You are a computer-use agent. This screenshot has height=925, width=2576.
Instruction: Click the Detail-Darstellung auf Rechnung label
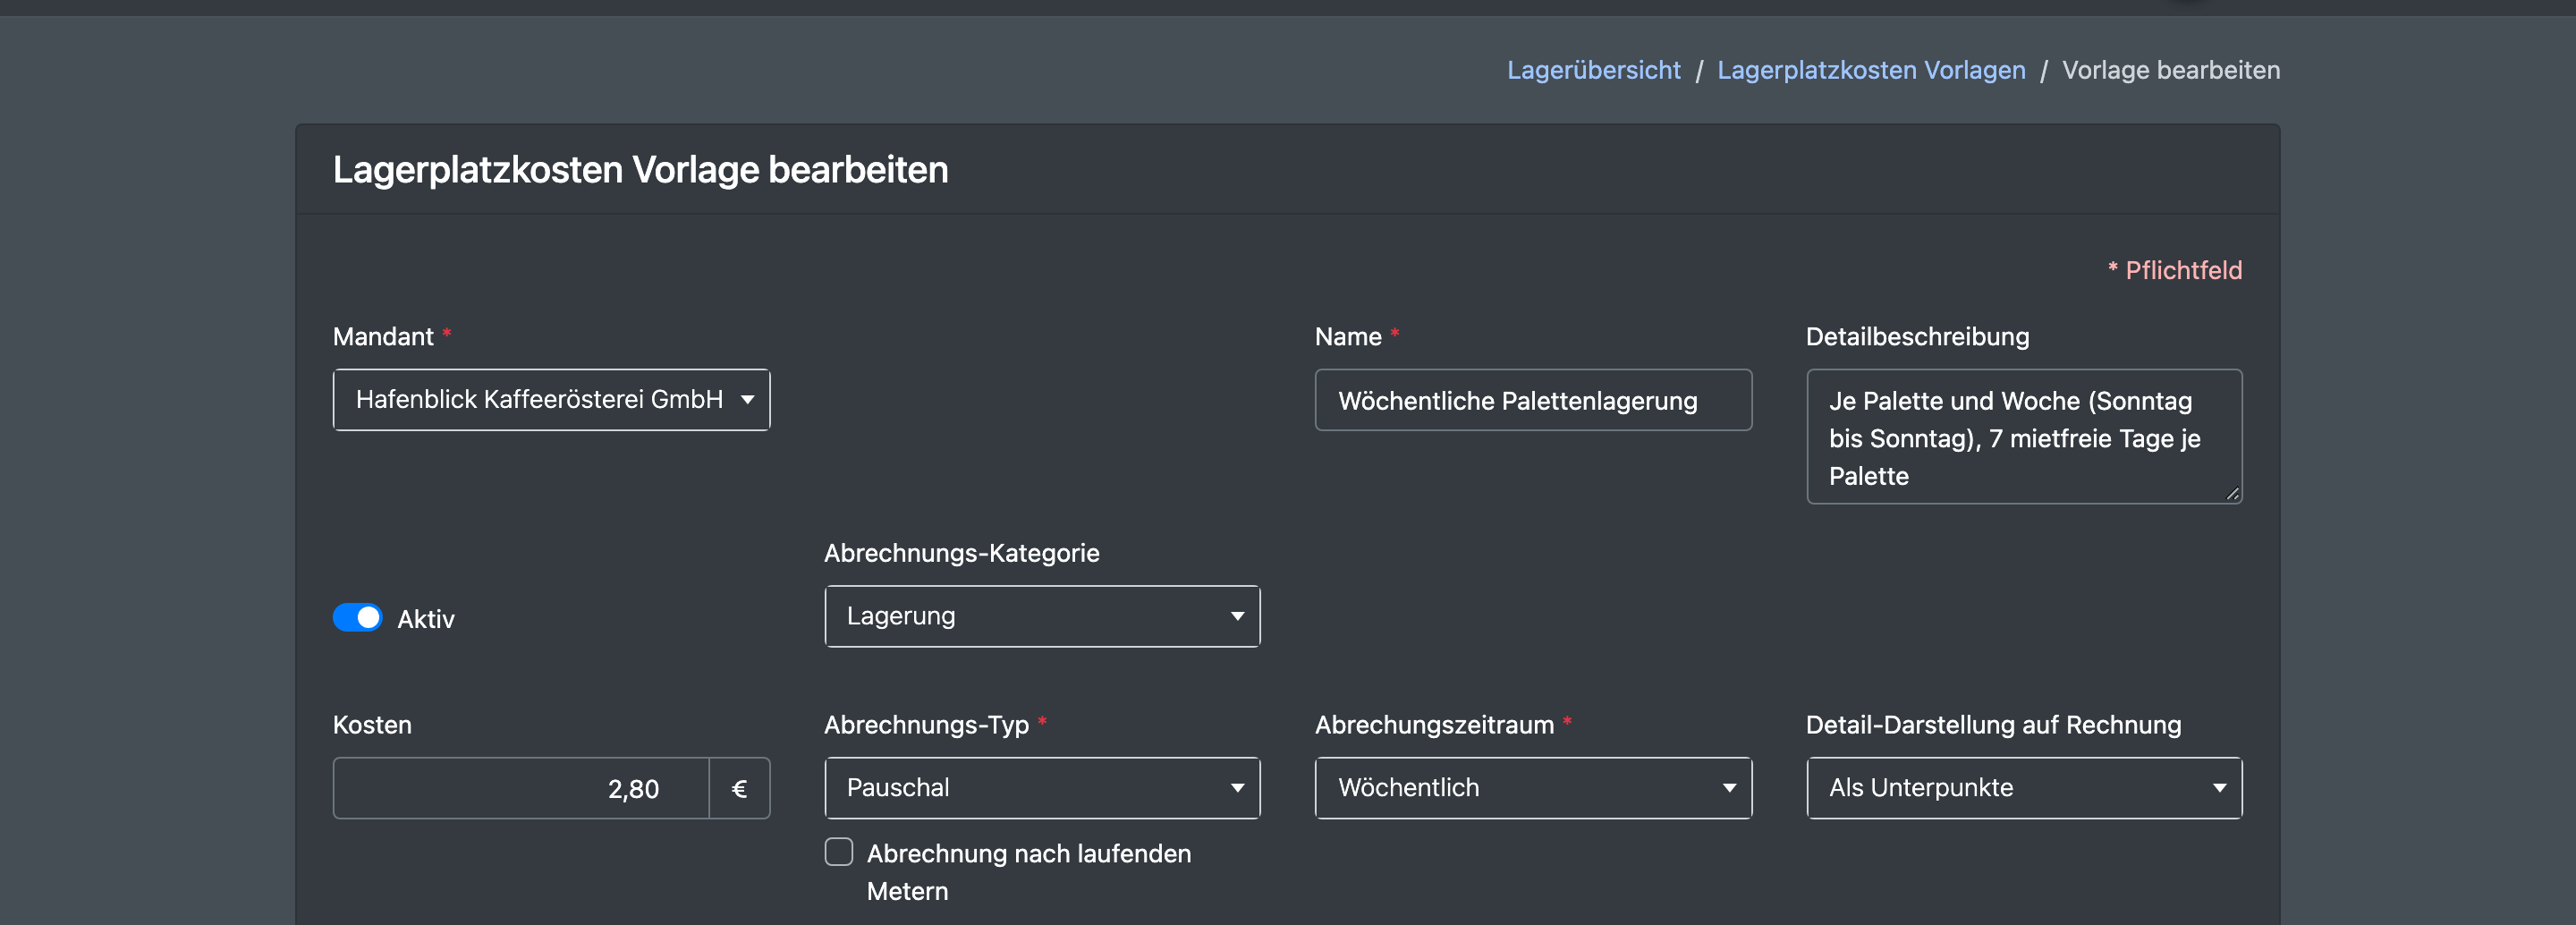point(1993,725)
